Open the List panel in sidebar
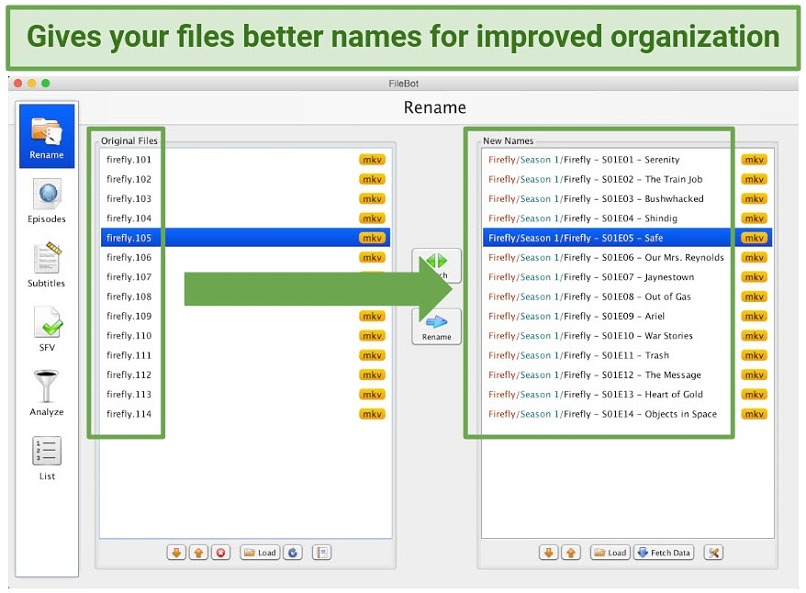This screenshot has height=593, width=806. (46, 457)
